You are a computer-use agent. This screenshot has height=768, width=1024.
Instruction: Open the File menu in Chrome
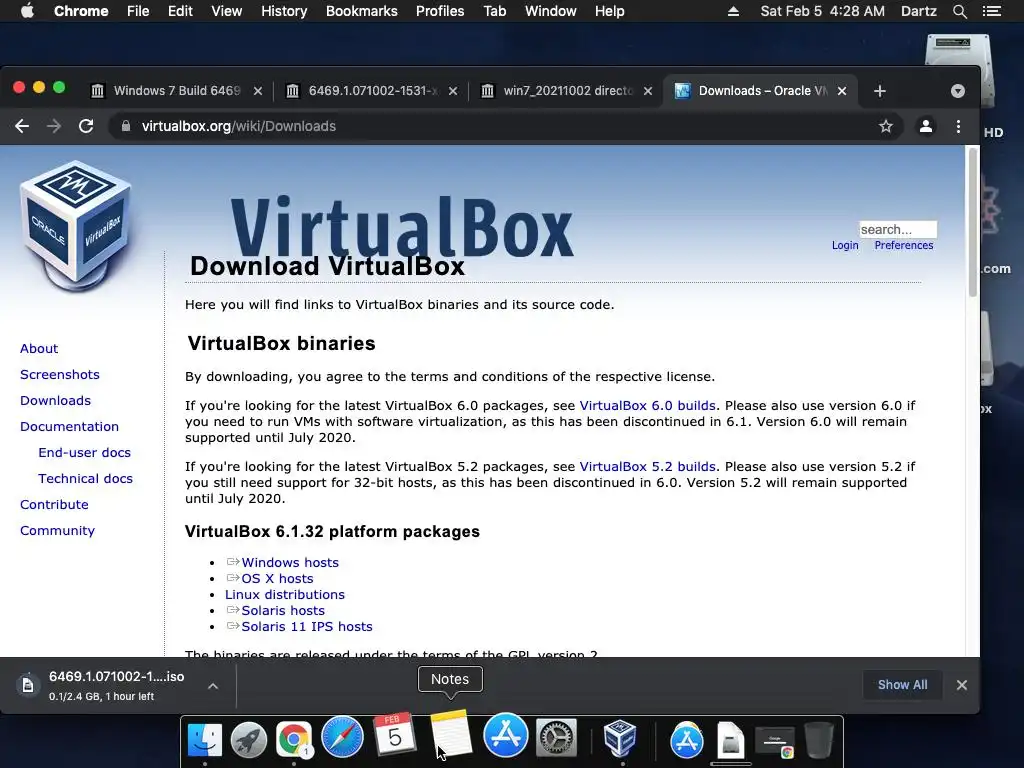pyautogui.click(x=138, y=11)
